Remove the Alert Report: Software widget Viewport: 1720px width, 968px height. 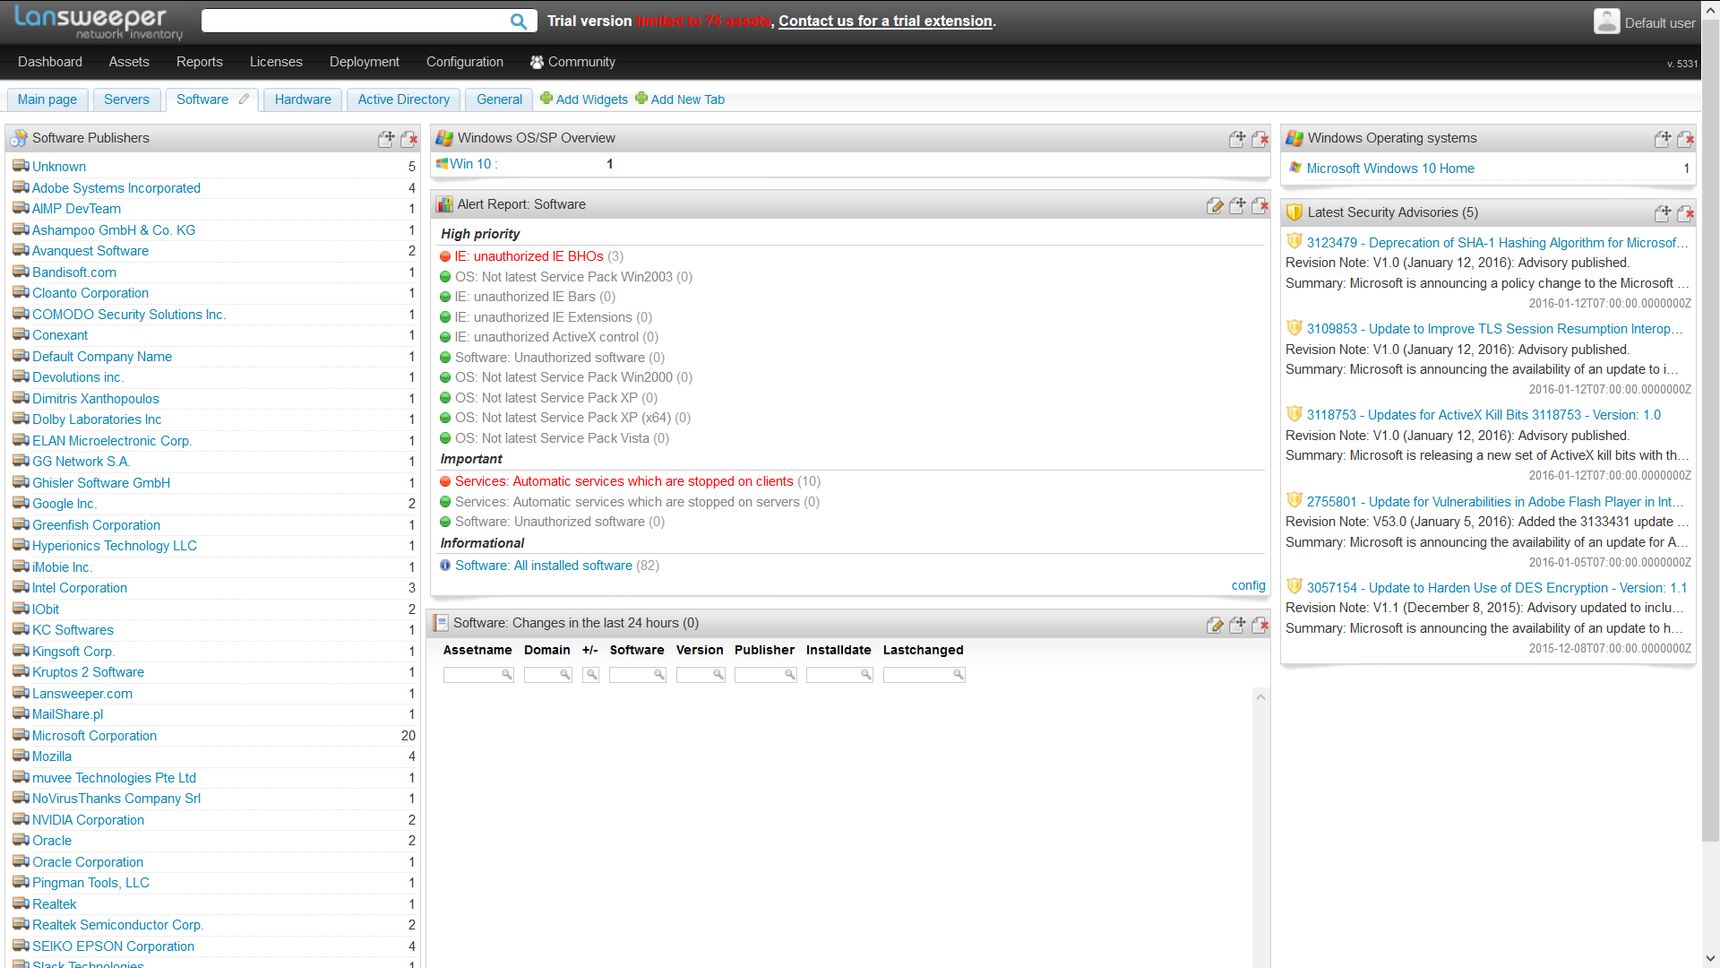(1260, 205)
